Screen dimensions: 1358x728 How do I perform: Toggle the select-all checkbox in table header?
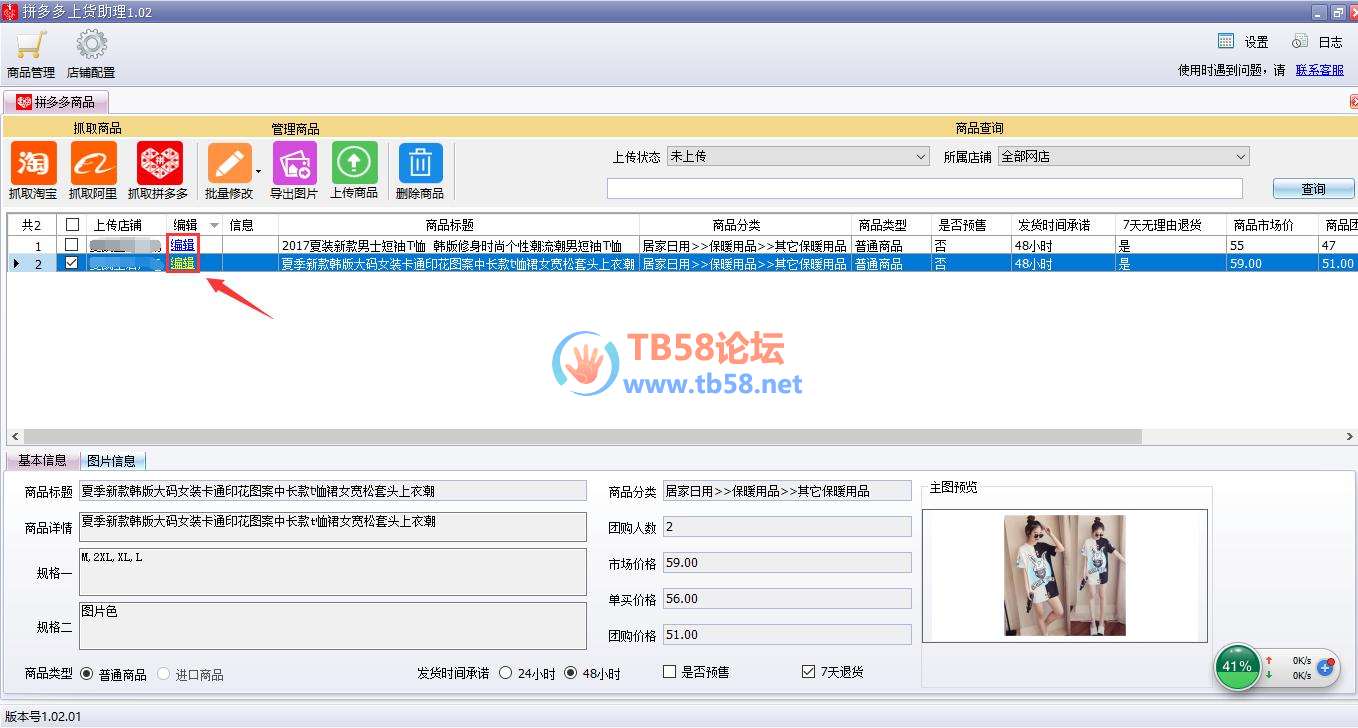coord(72,225)
